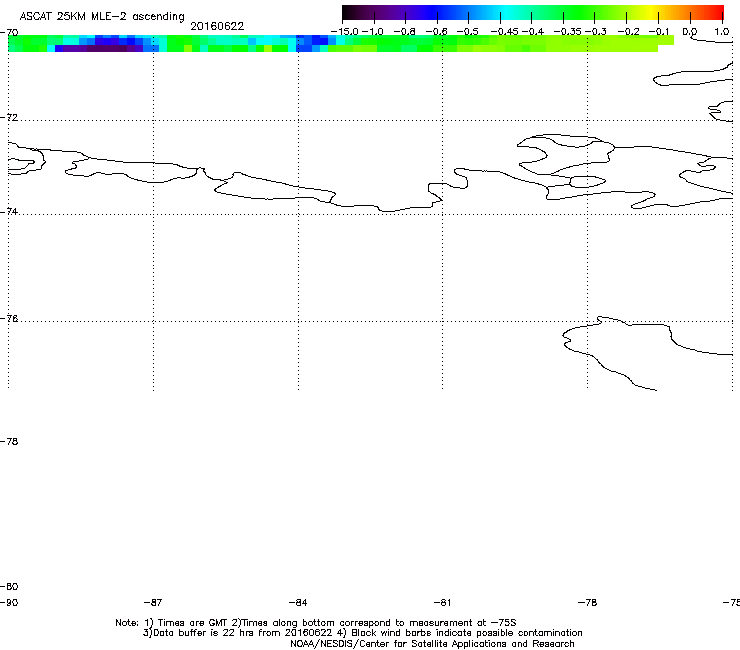Viewport: 740px width, 650px height.
Task: Click the longitude label -87
Action: pos(152,602)
